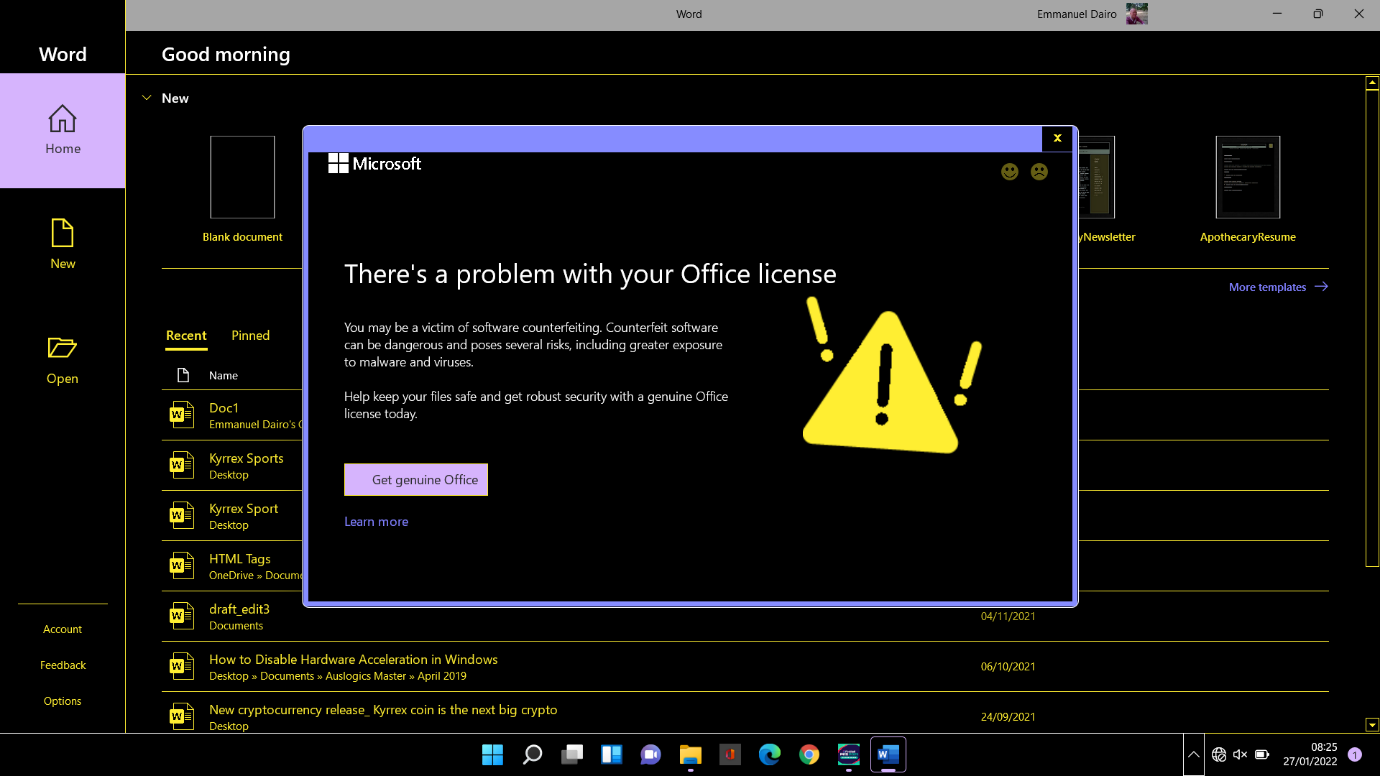Select Home in the Word sidebar
1380x776 pixels.
(x=62, y=131)
